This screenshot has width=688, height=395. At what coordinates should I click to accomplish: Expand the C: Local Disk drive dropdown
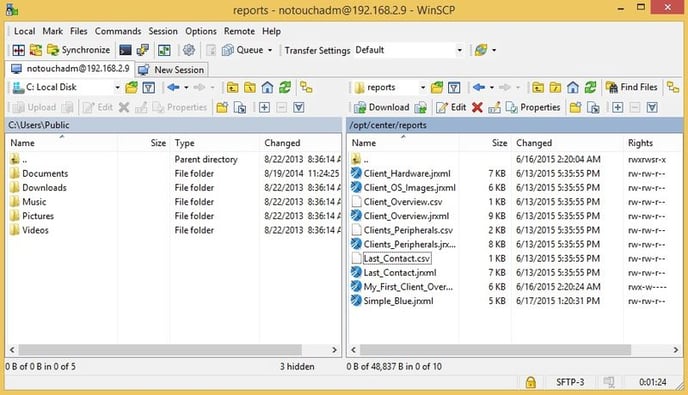(x=117, y=87)
